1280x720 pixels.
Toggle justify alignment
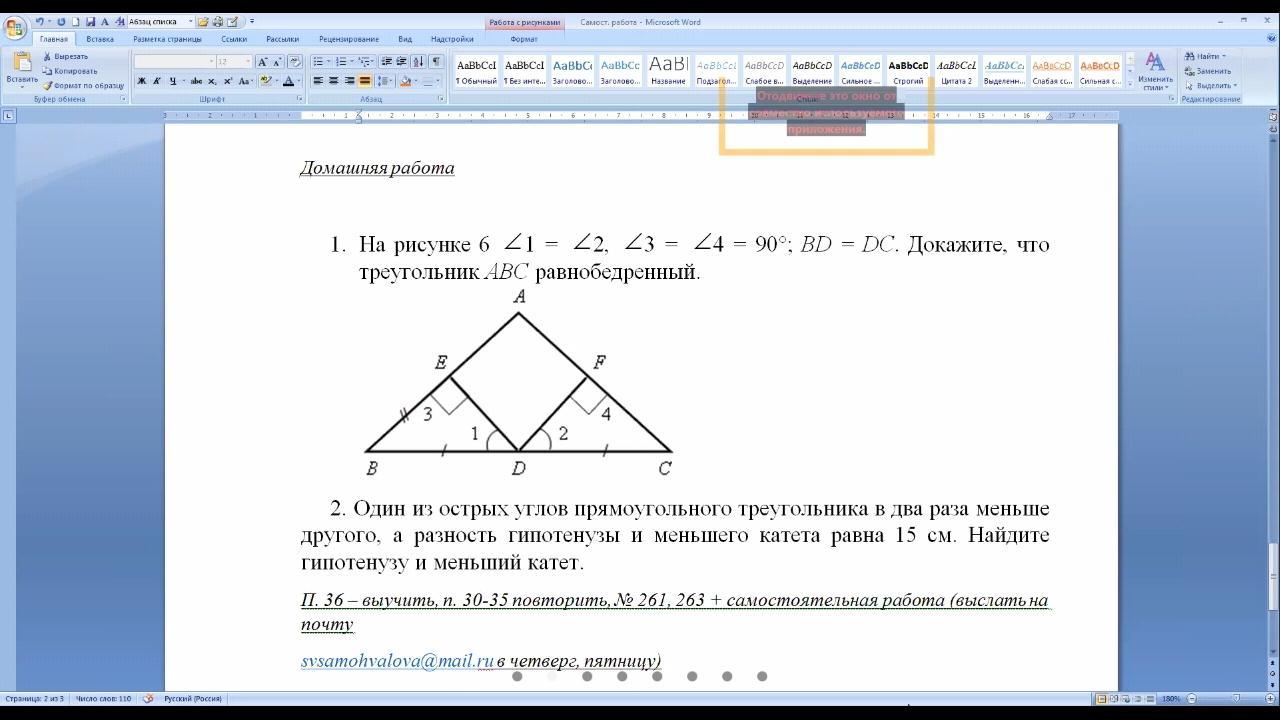point(365,81)
